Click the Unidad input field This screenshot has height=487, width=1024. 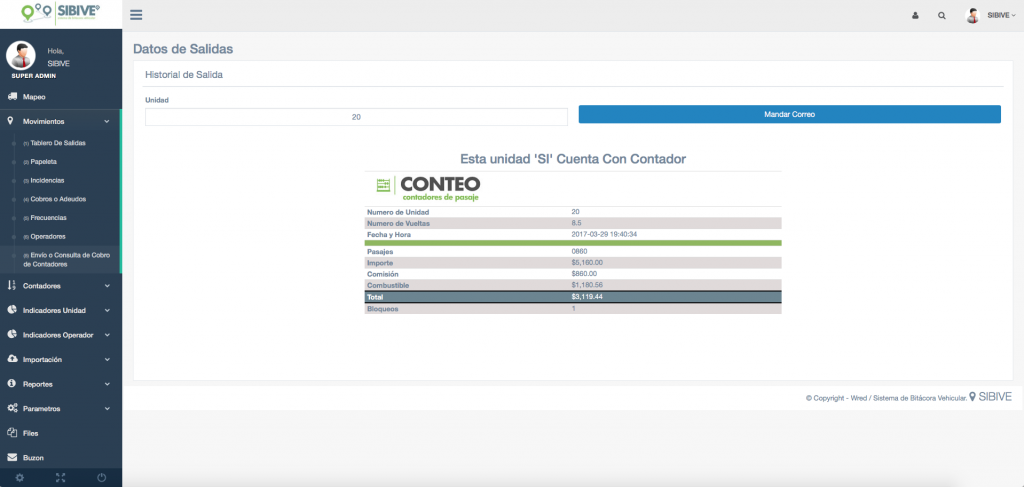[x=356, y=117]
